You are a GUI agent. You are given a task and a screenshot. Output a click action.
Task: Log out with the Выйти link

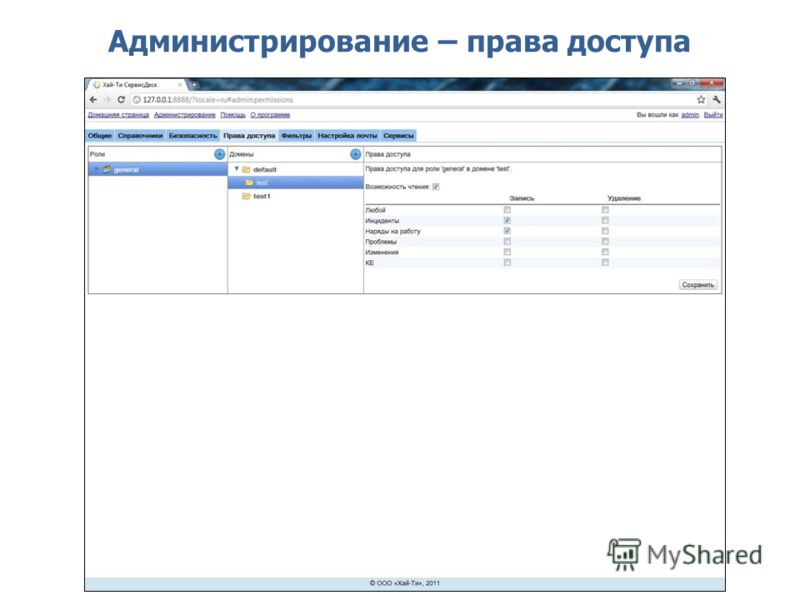[x=713, y=115]
